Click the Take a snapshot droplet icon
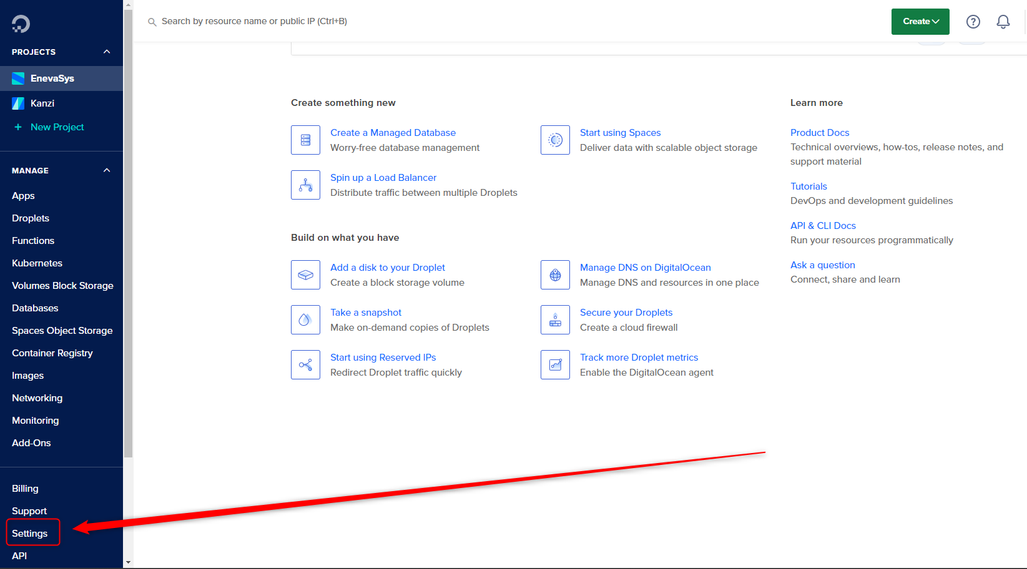1027x569 pixels. pos(305,320)
